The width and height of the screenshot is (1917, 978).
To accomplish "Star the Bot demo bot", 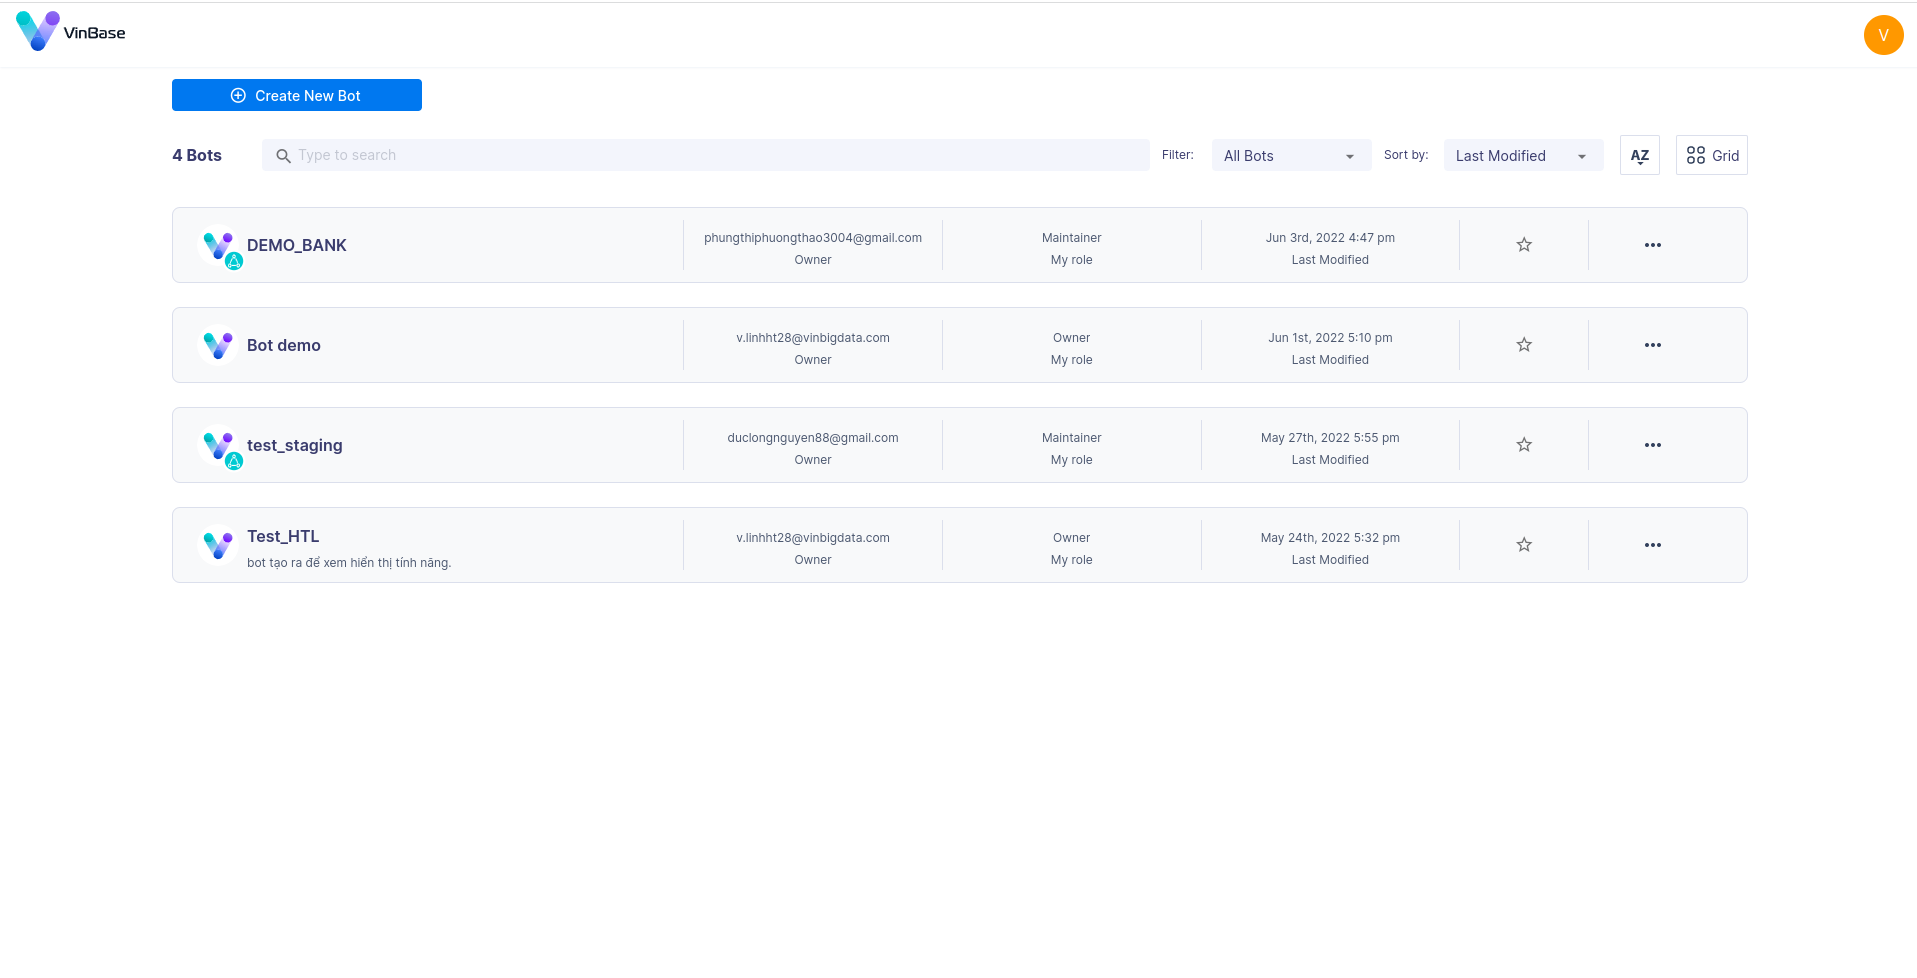I will coord(1524,345).
